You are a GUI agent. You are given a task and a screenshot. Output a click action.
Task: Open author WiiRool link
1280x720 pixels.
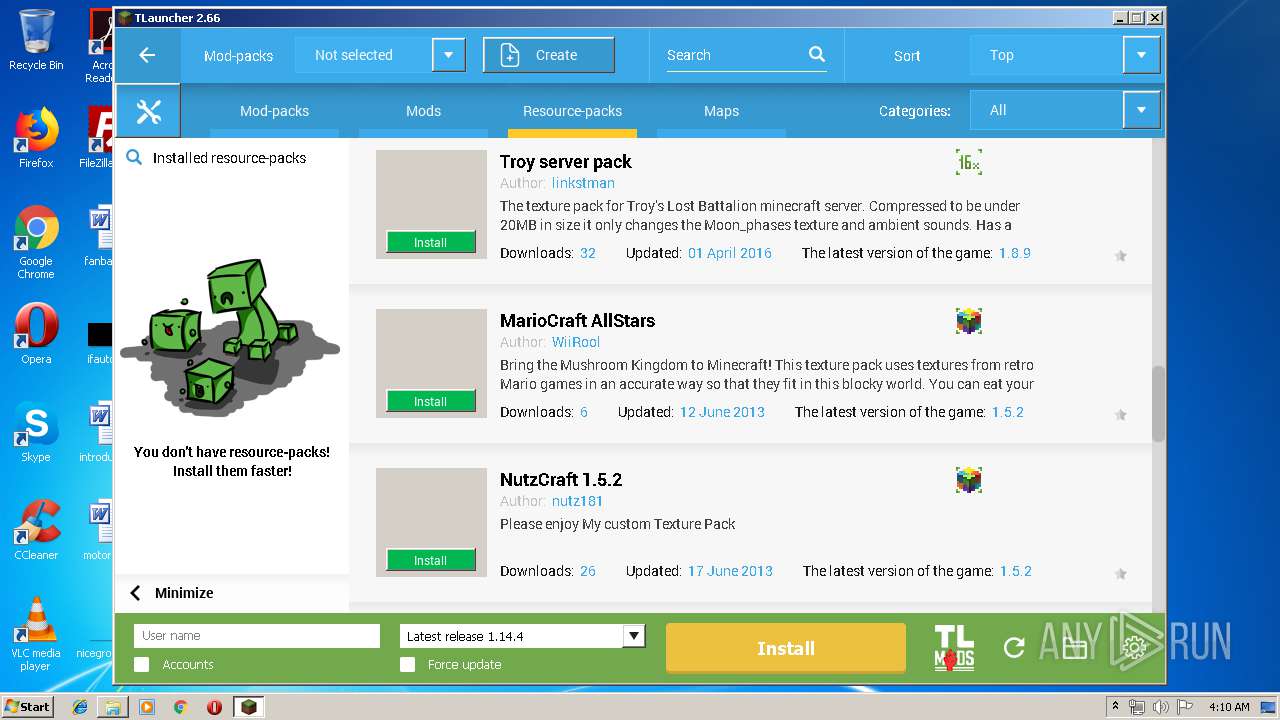pyautogui.click(x=576, y=342)
